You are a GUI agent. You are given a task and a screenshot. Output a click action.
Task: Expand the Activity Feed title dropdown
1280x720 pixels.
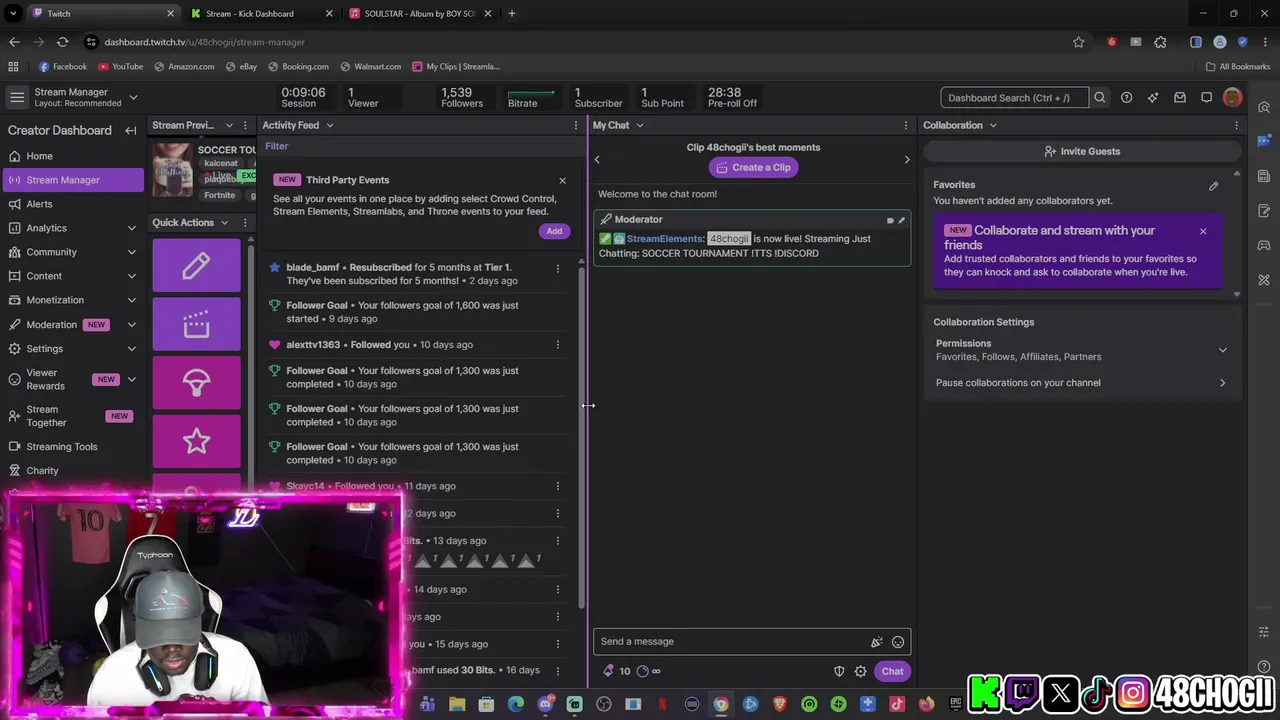(330, 125)
